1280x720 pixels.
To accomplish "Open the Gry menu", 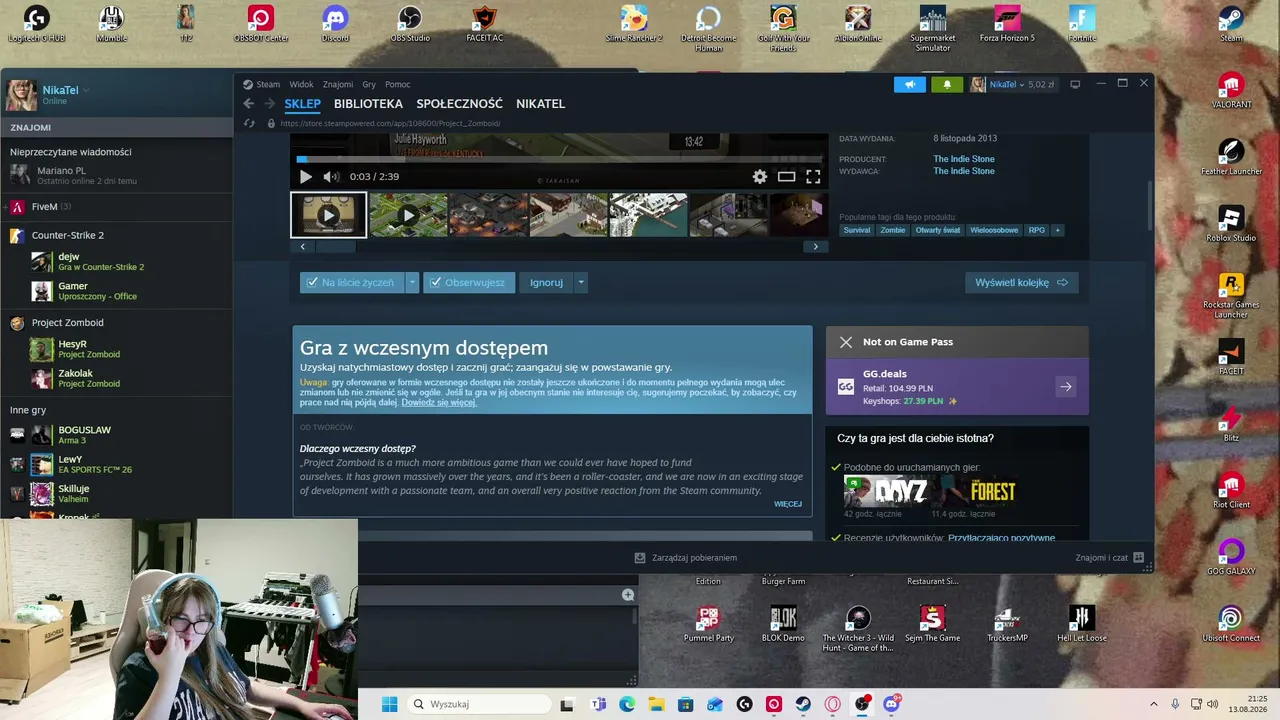I will (x=369, y=84).
